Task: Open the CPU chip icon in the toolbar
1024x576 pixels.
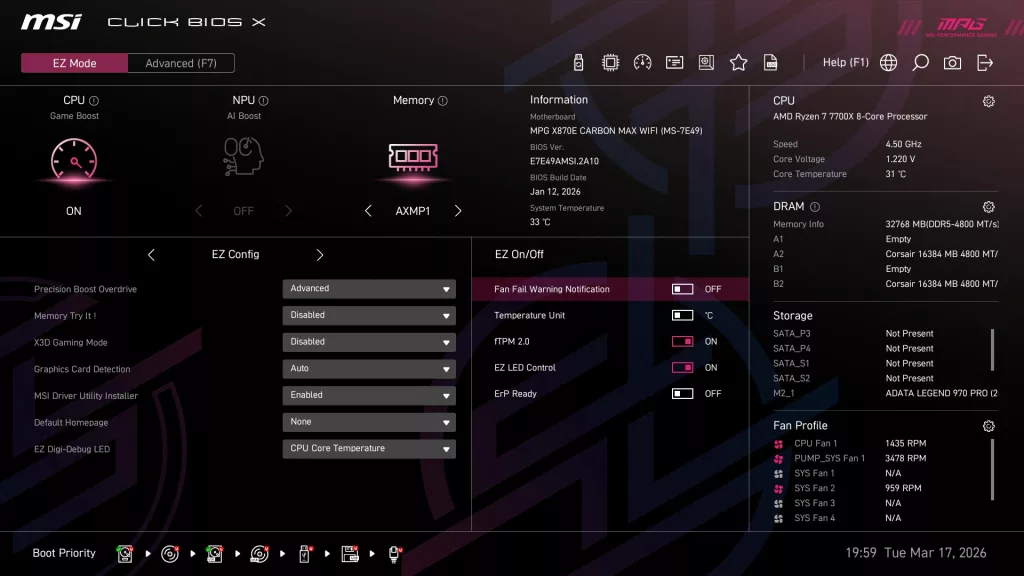Action: 611,61
